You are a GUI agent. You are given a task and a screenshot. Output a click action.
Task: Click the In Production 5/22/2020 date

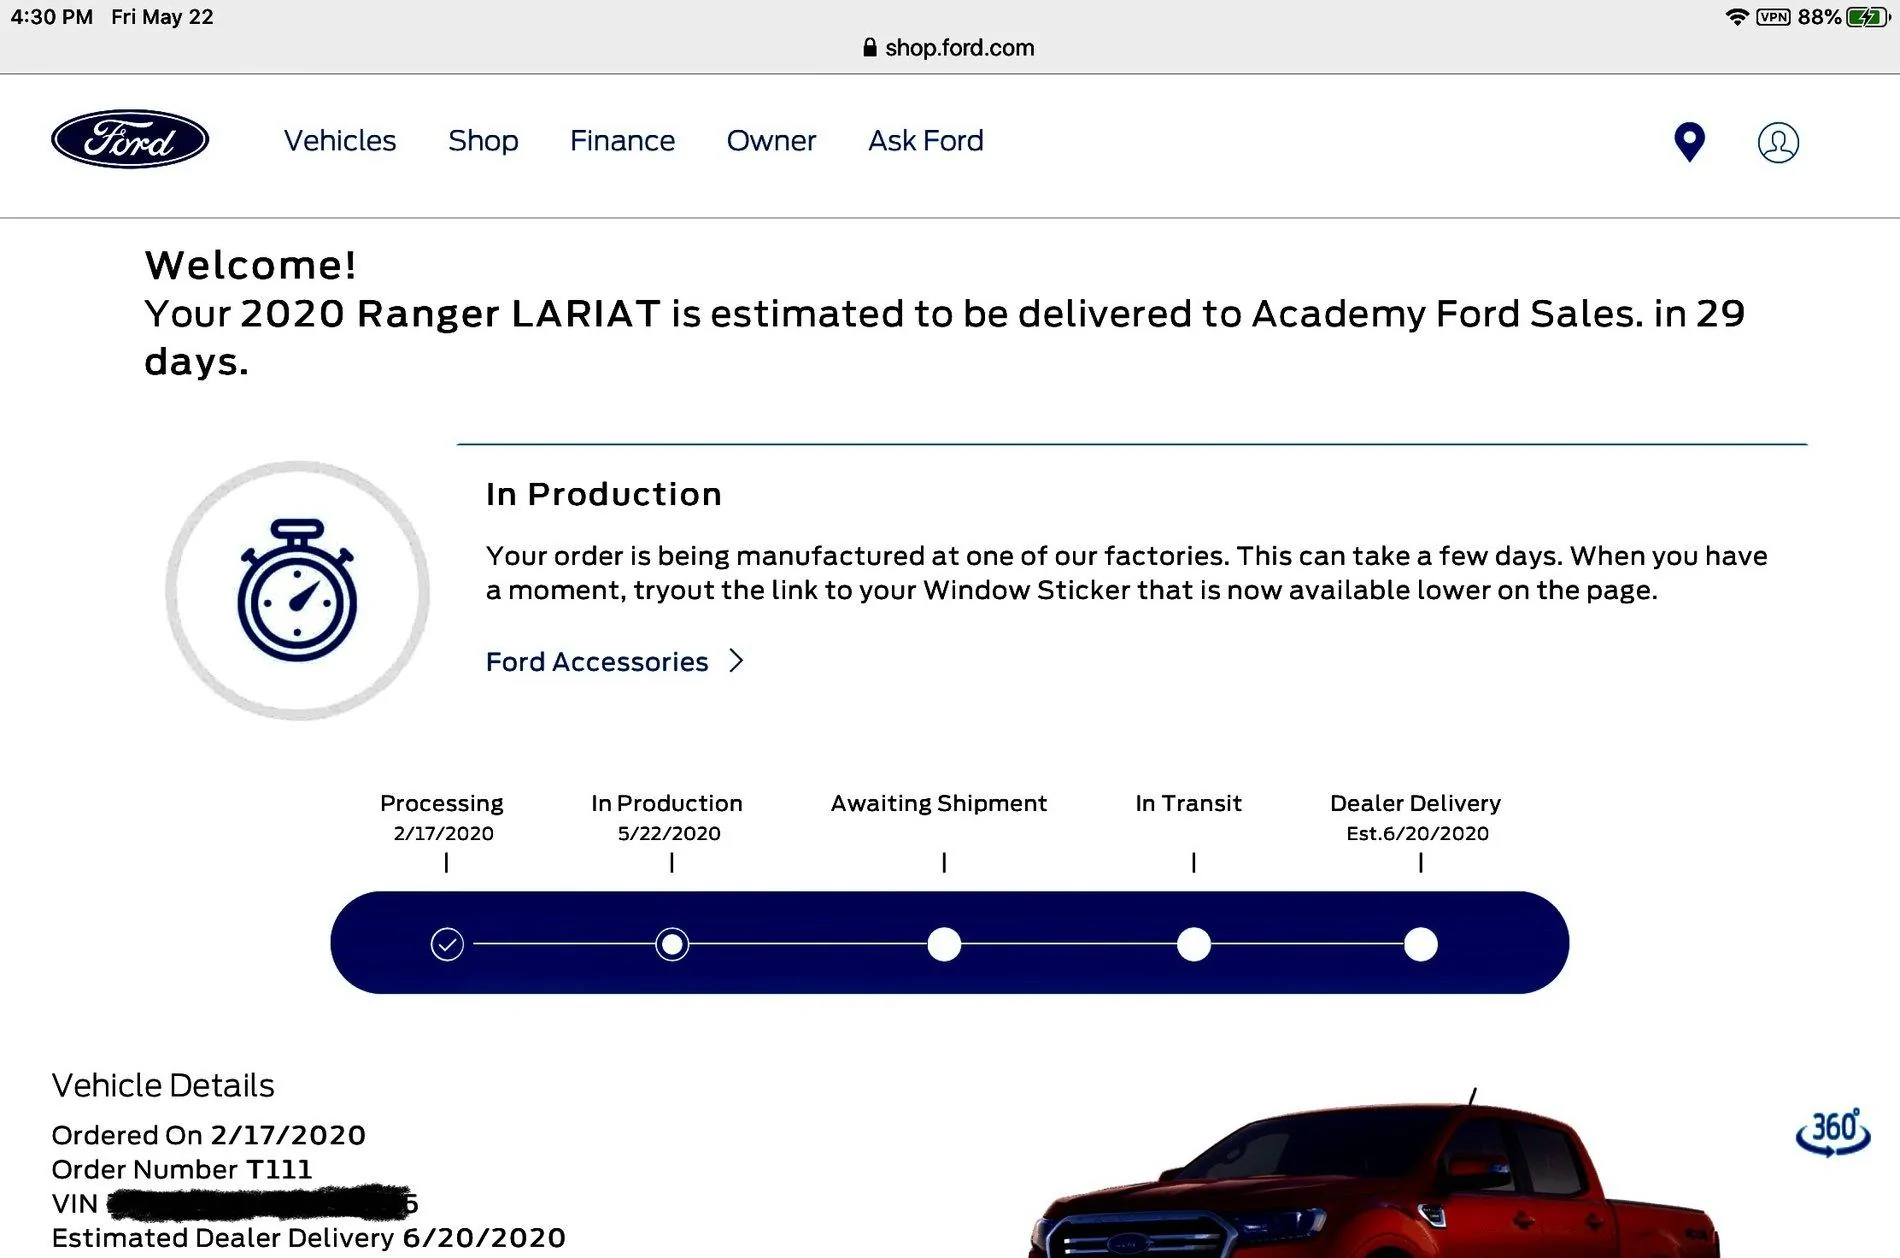[x=669, y=833]
